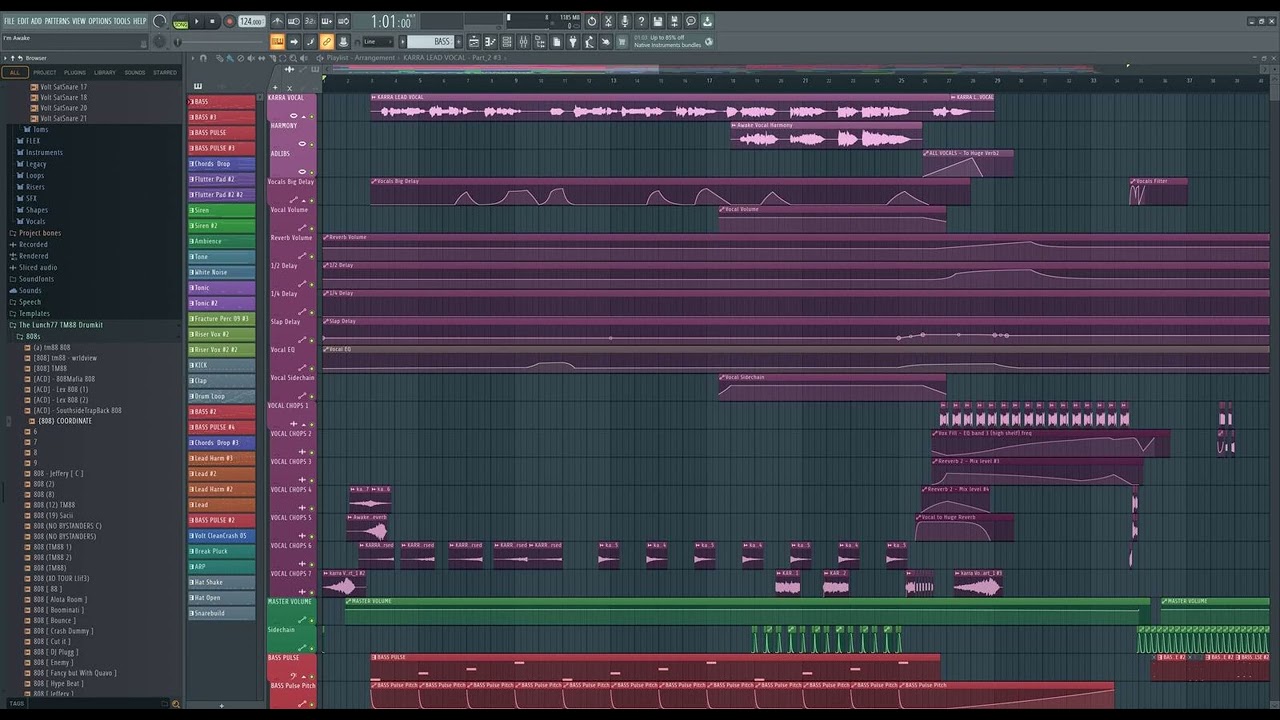Open the Channel rack icon

(506, 41)
